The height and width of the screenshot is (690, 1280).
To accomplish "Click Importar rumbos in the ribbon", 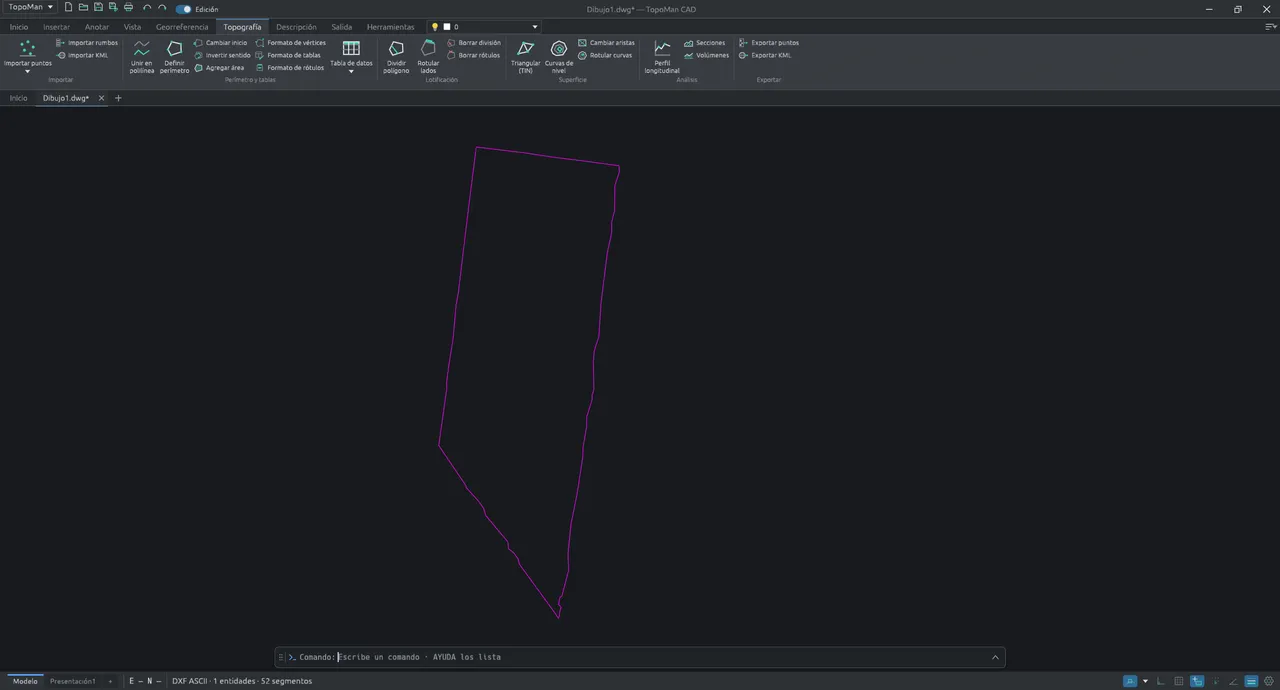I will pyautogui.click(x=87, y=43).
